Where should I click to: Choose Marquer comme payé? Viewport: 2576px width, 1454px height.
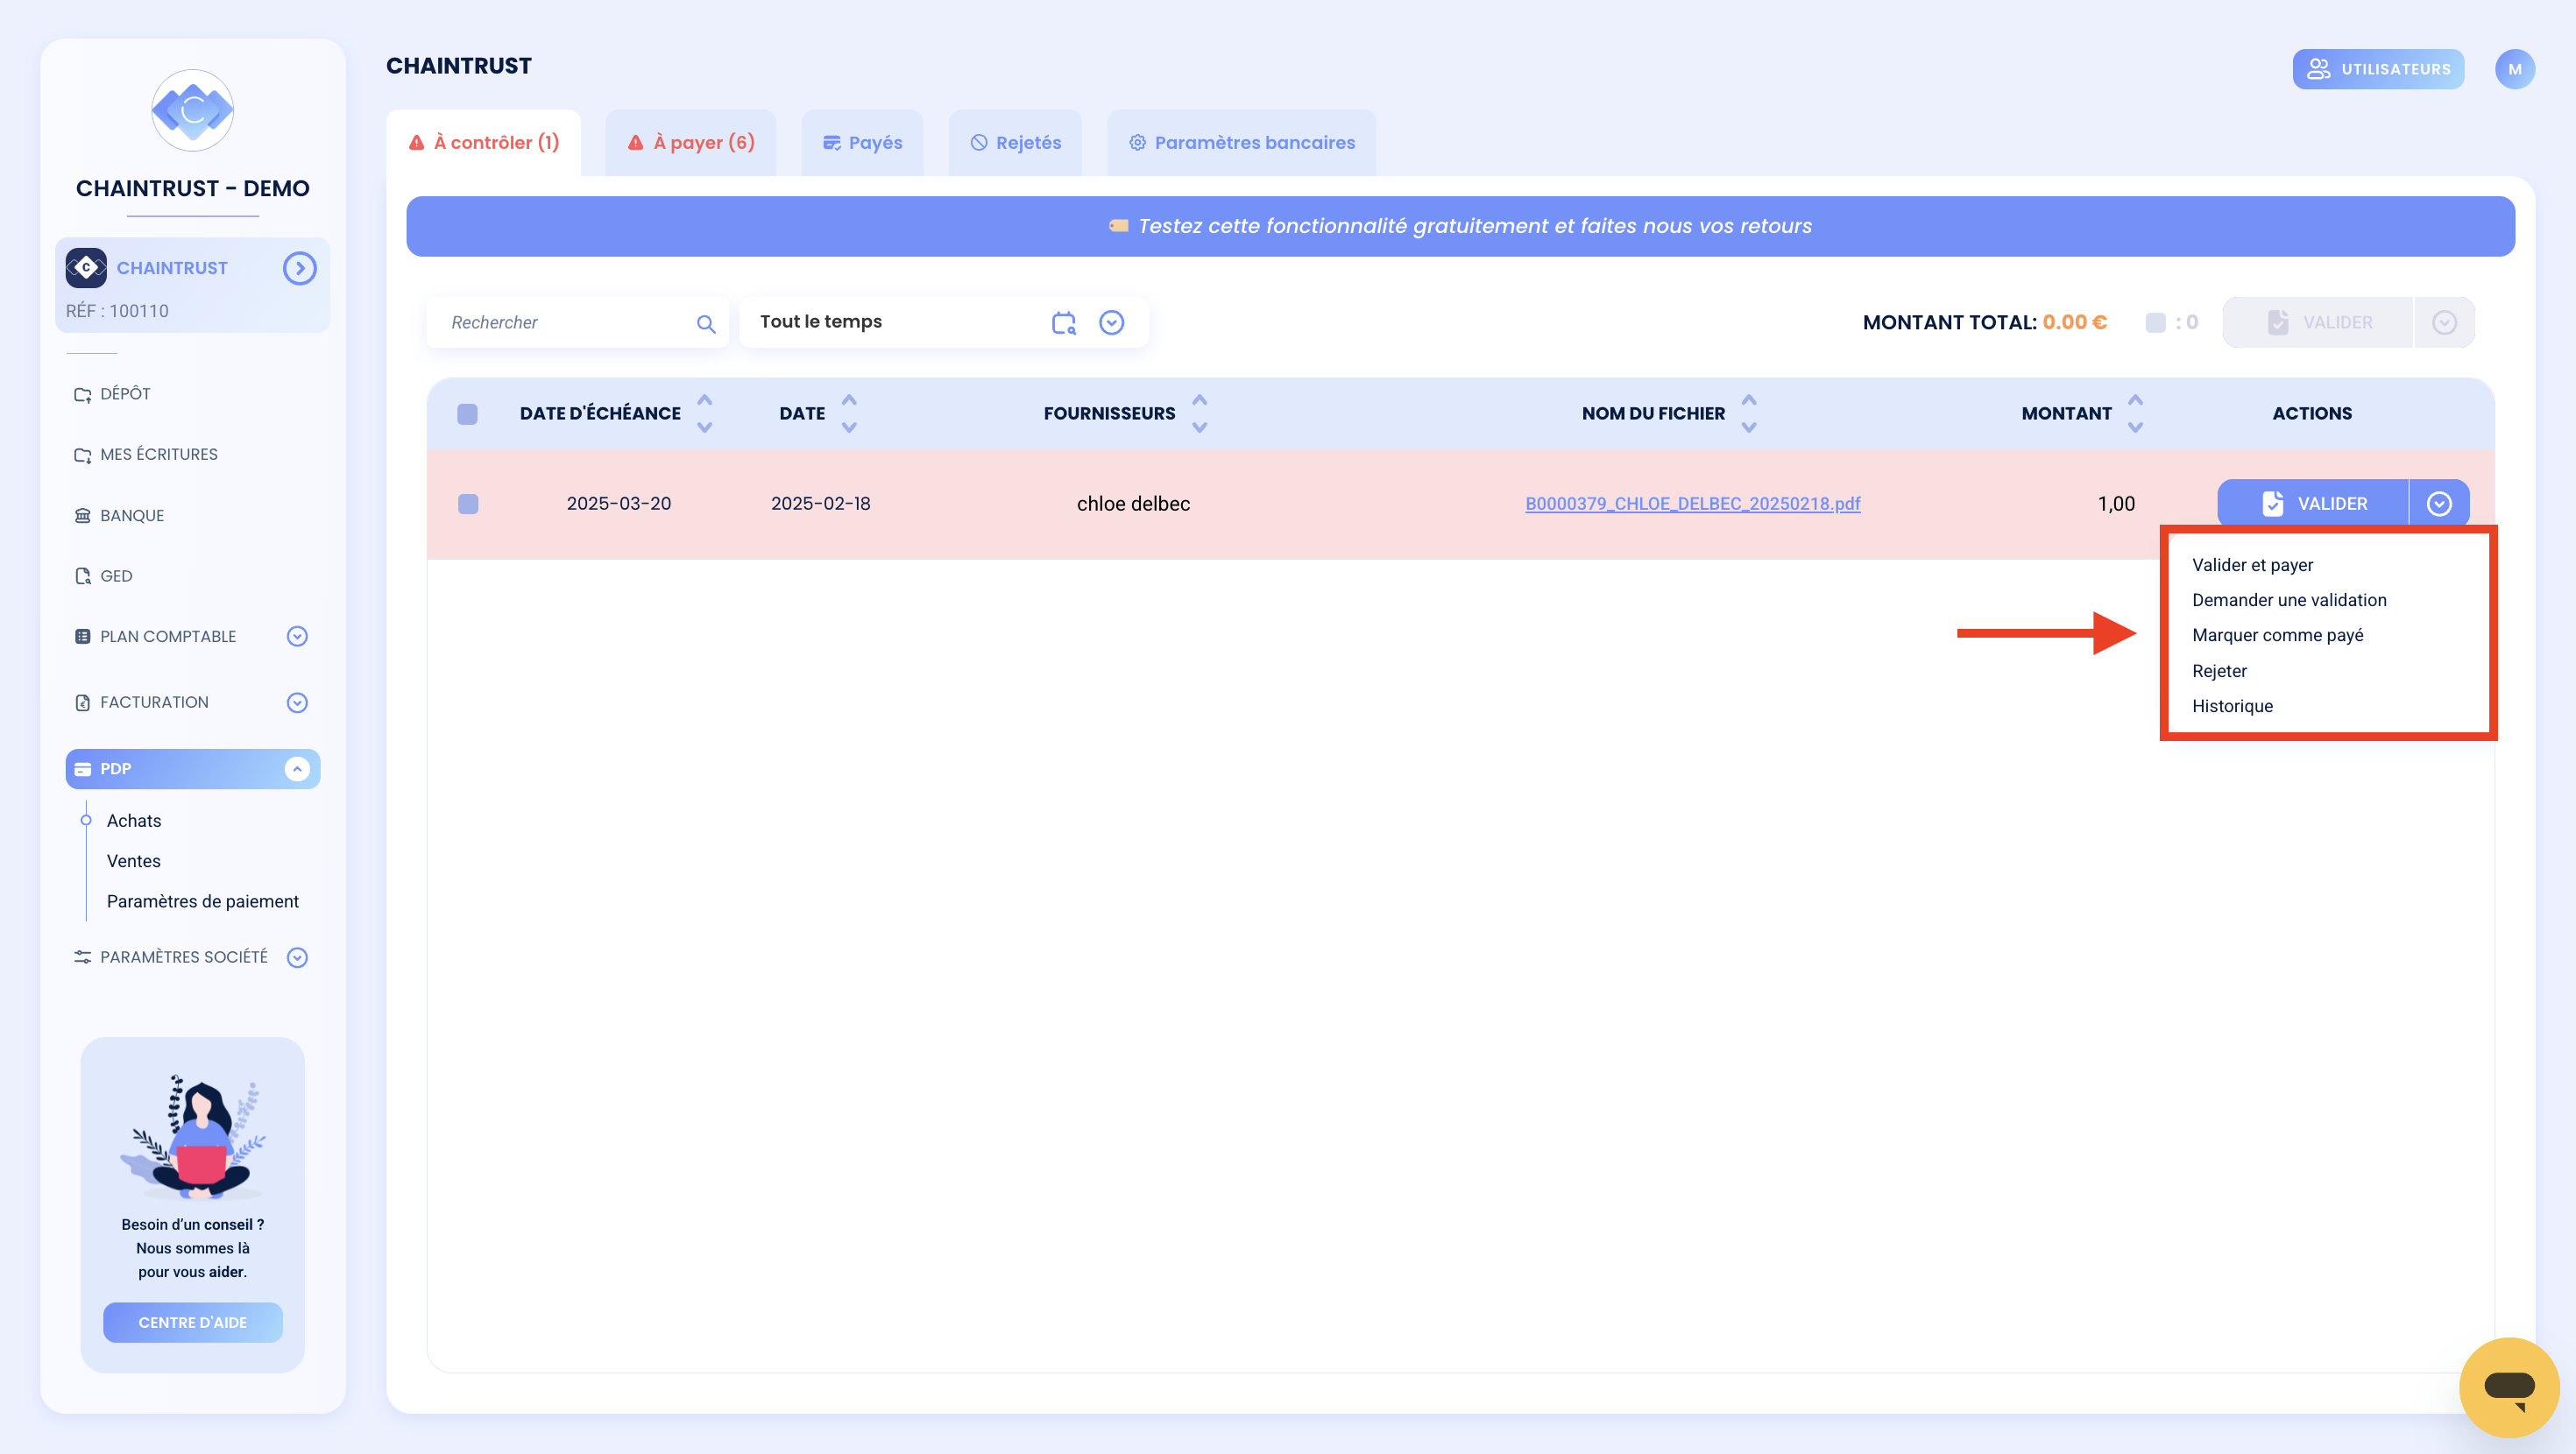[x=2277, y=635]
